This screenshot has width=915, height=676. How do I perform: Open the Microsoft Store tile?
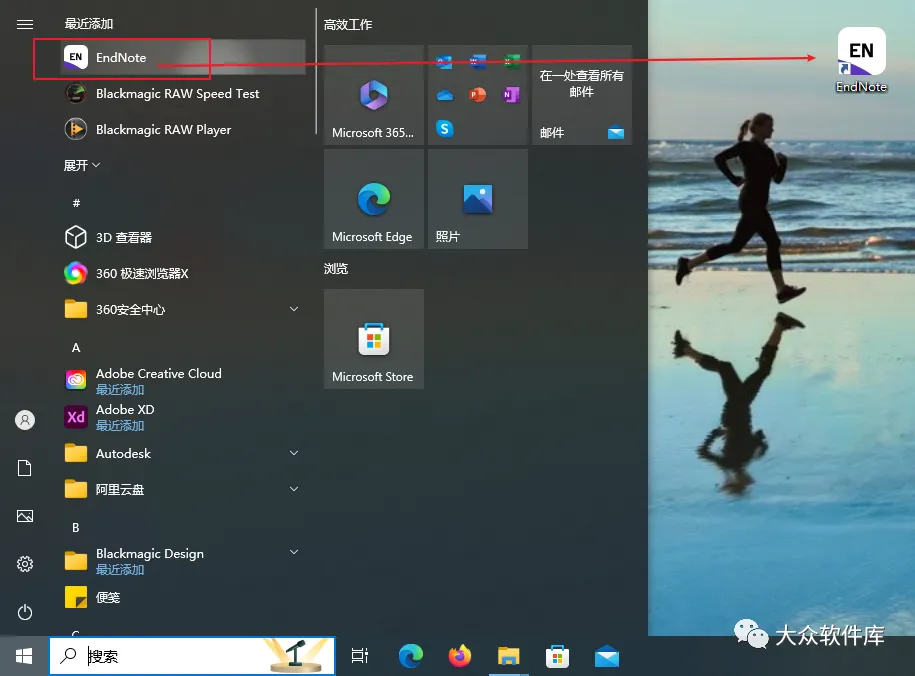(373, 339)
